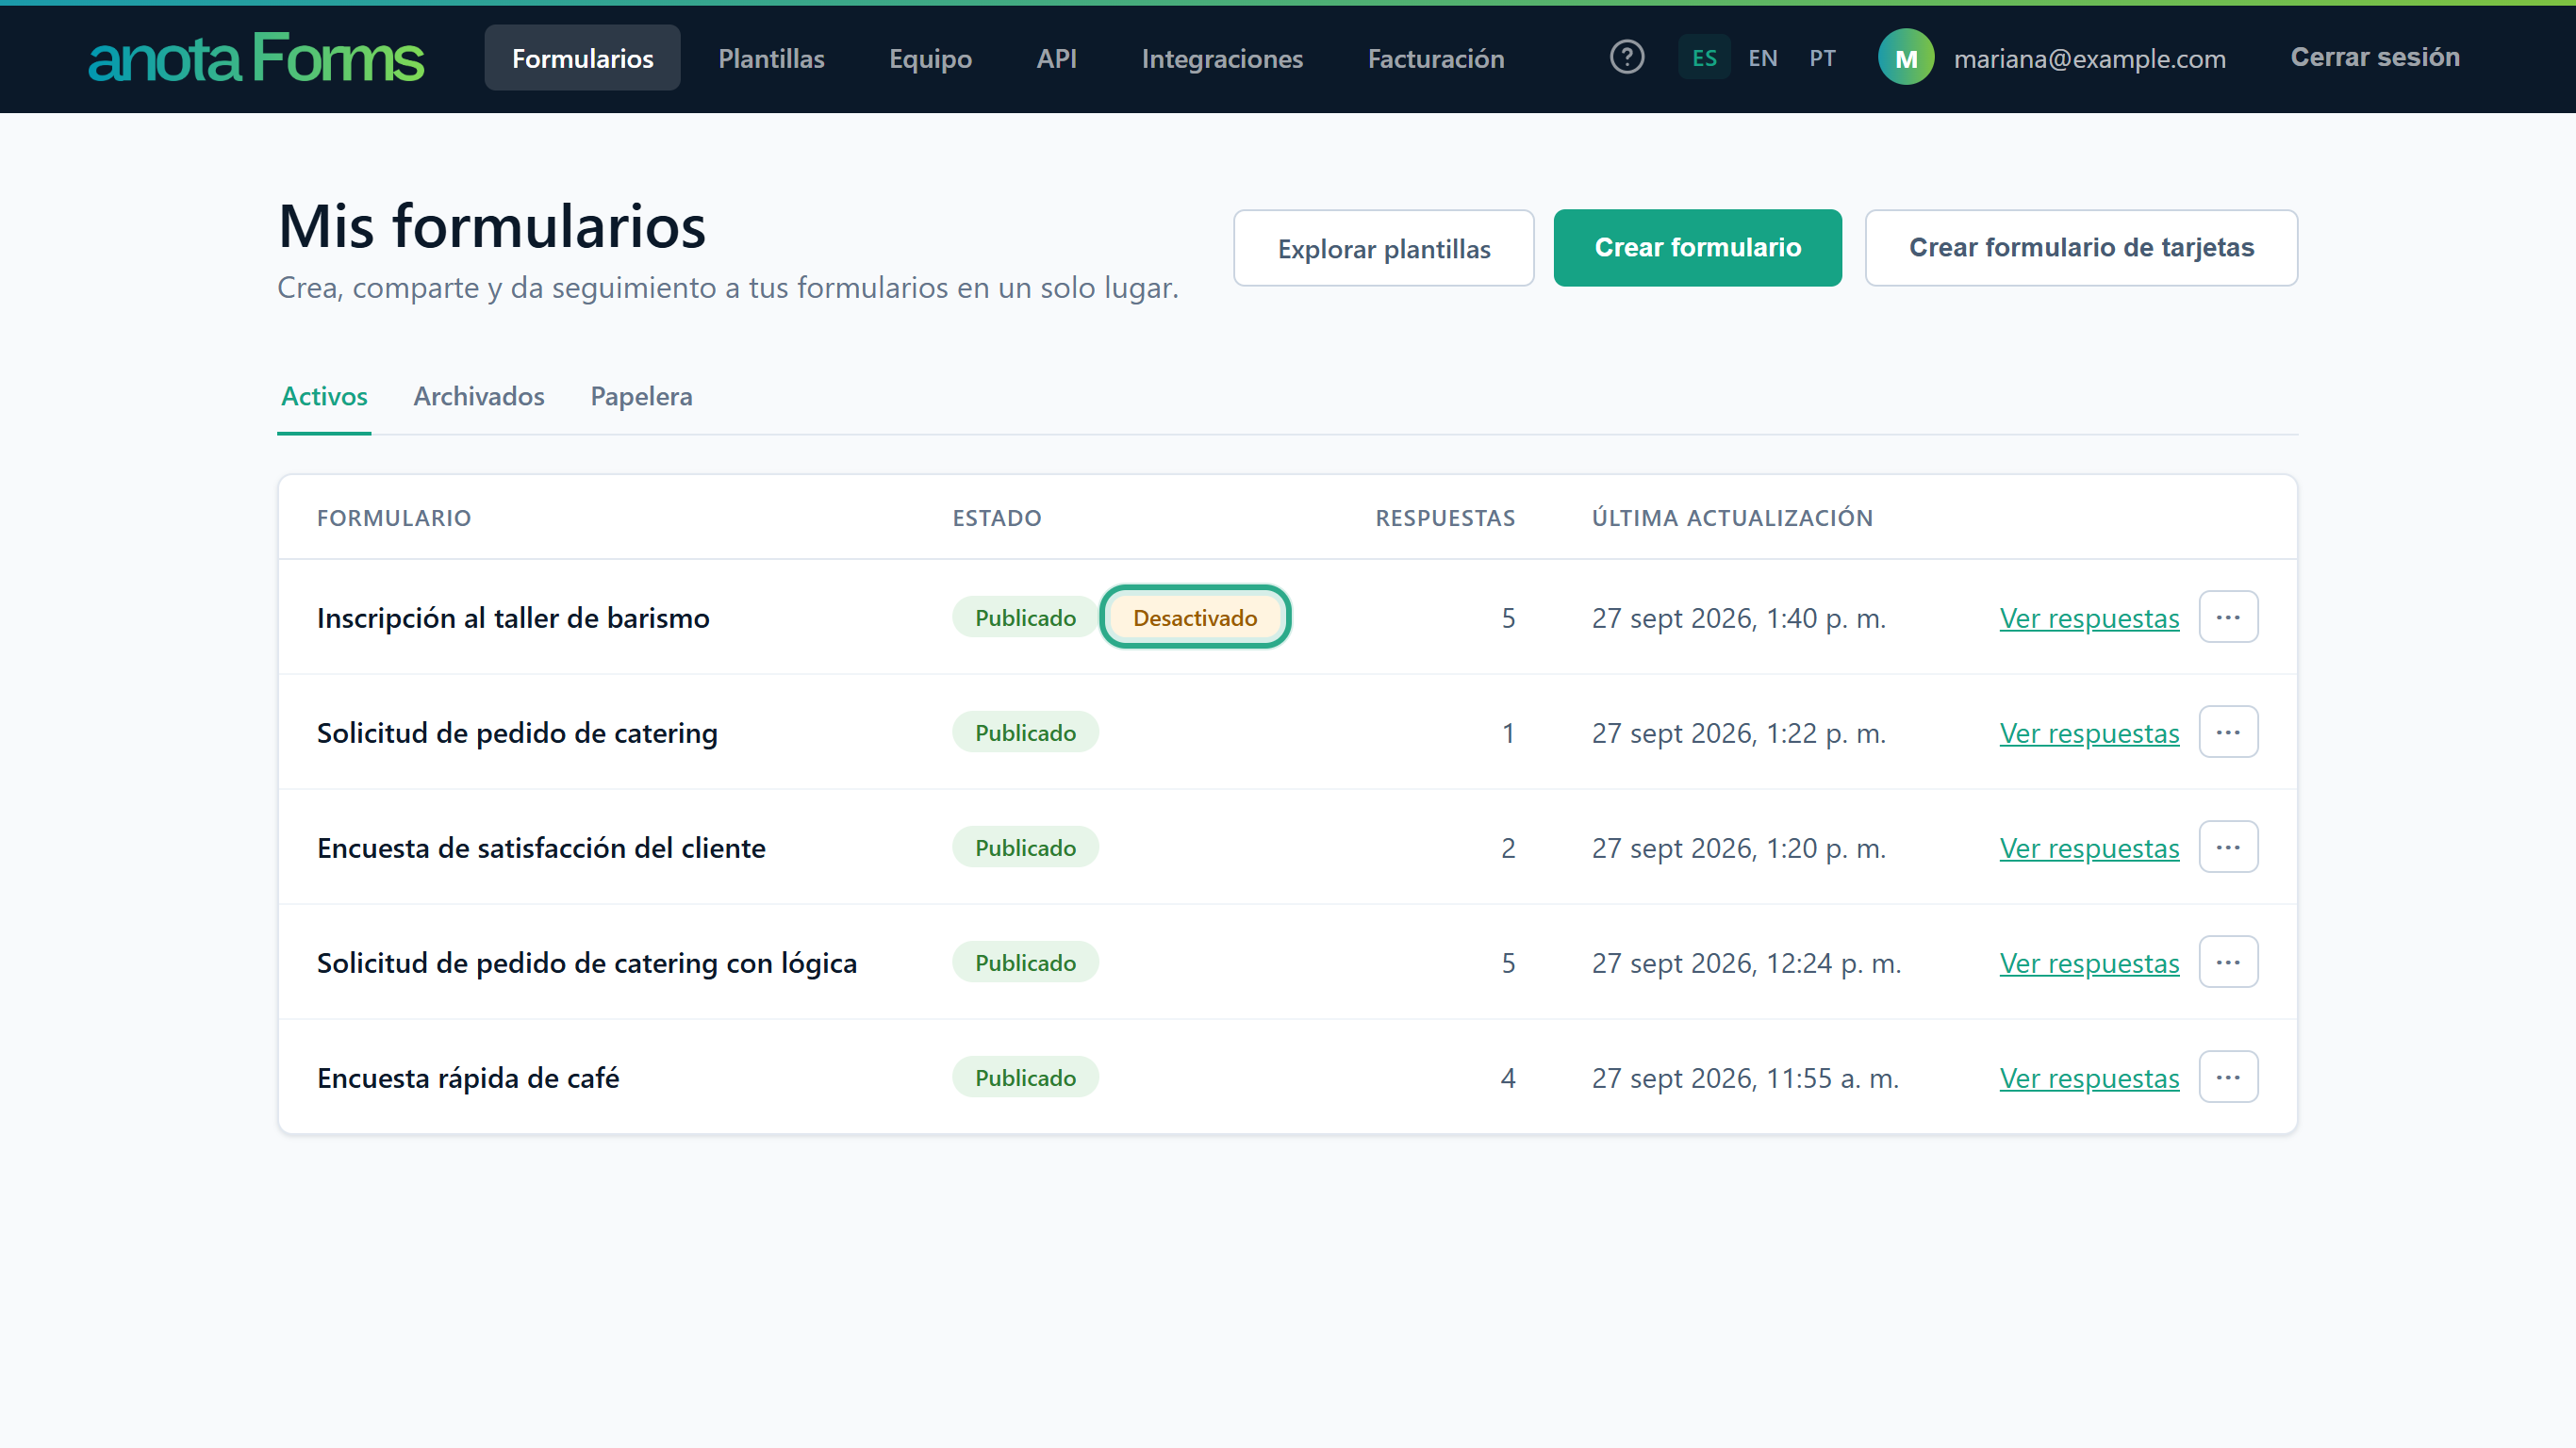Switch language to PT
The height and width of the screenshot is (1448, 2576).
pos(1822,58)
